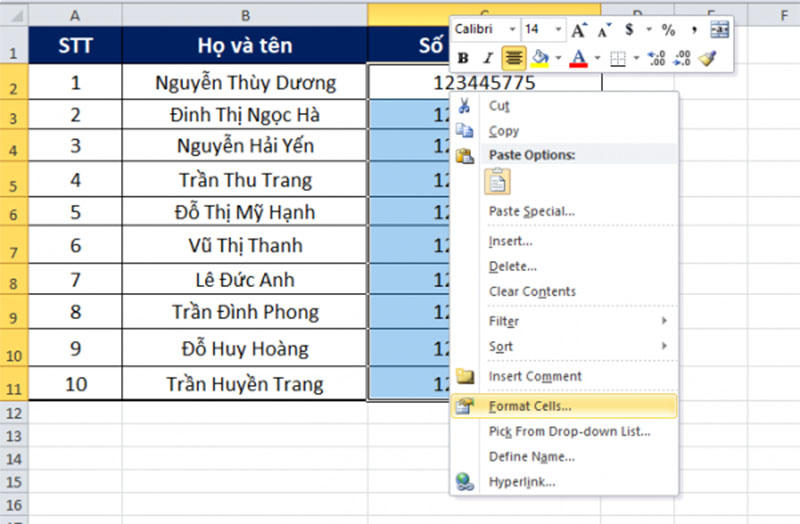Select Clear Contents in context menu

coord(564,291)
